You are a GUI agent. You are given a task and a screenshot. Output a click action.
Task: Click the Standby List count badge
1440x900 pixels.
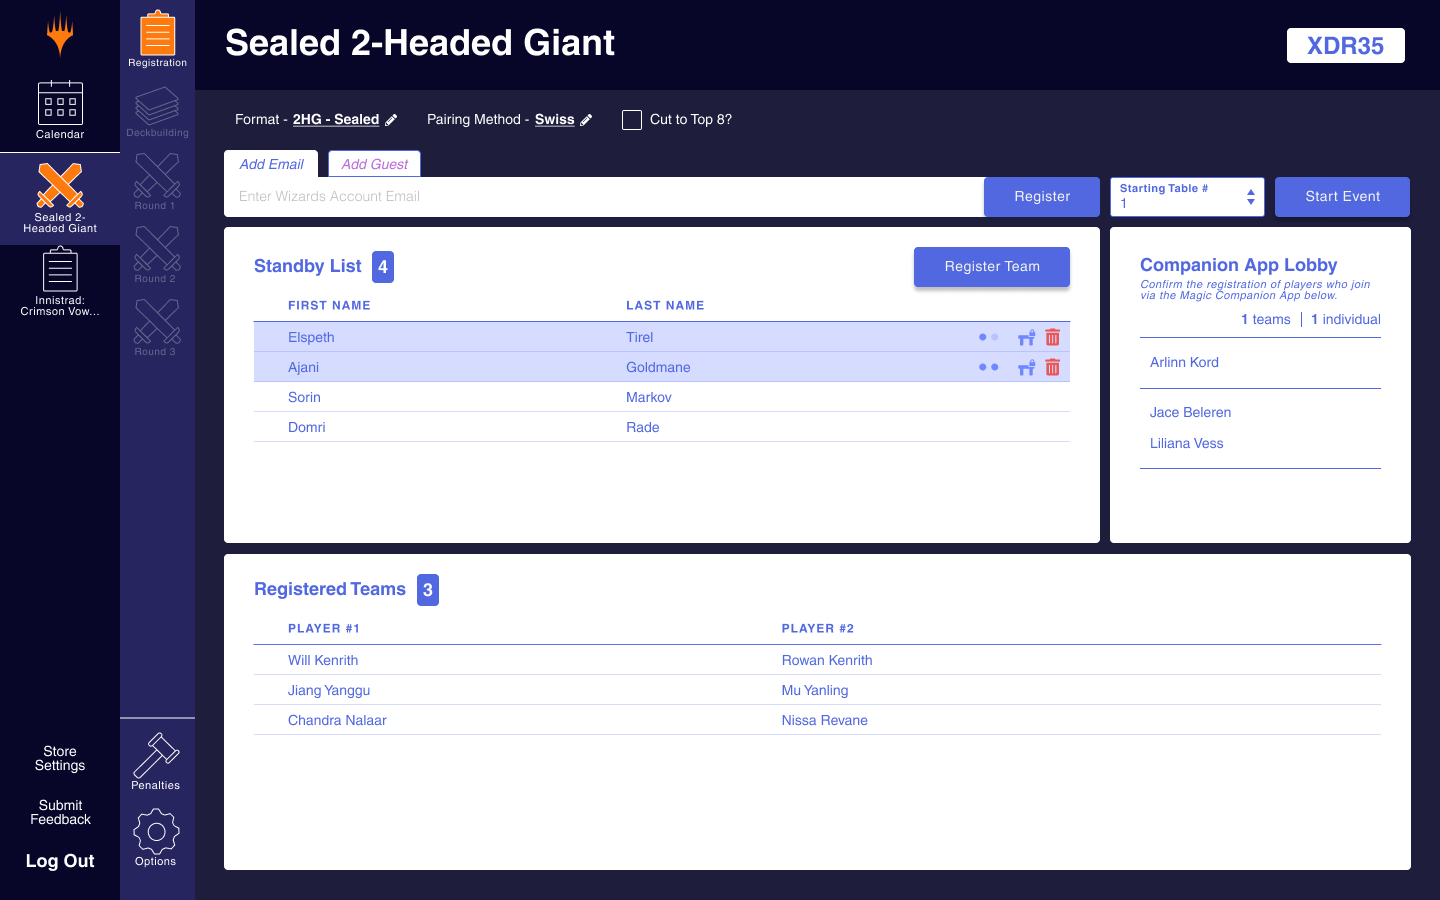click(383, 267)
